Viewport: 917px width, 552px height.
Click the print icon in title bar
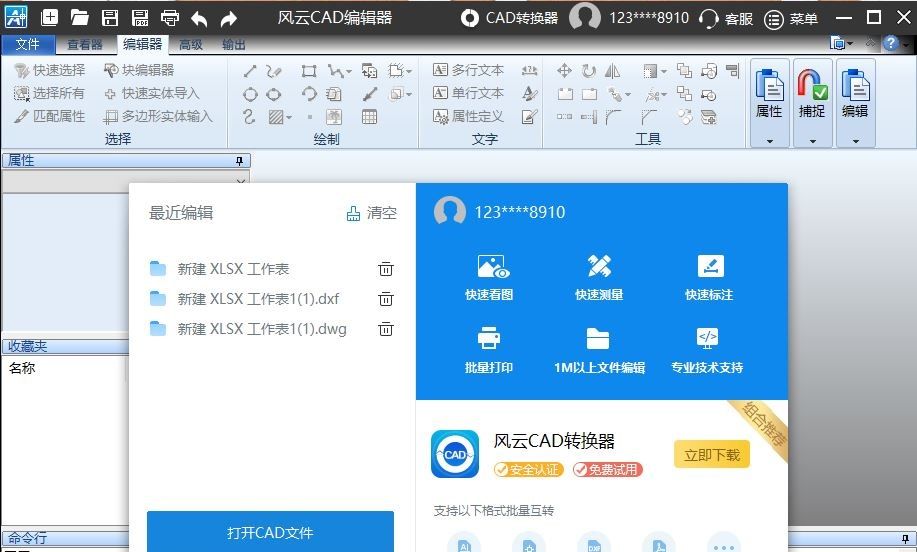click(170, 18)
